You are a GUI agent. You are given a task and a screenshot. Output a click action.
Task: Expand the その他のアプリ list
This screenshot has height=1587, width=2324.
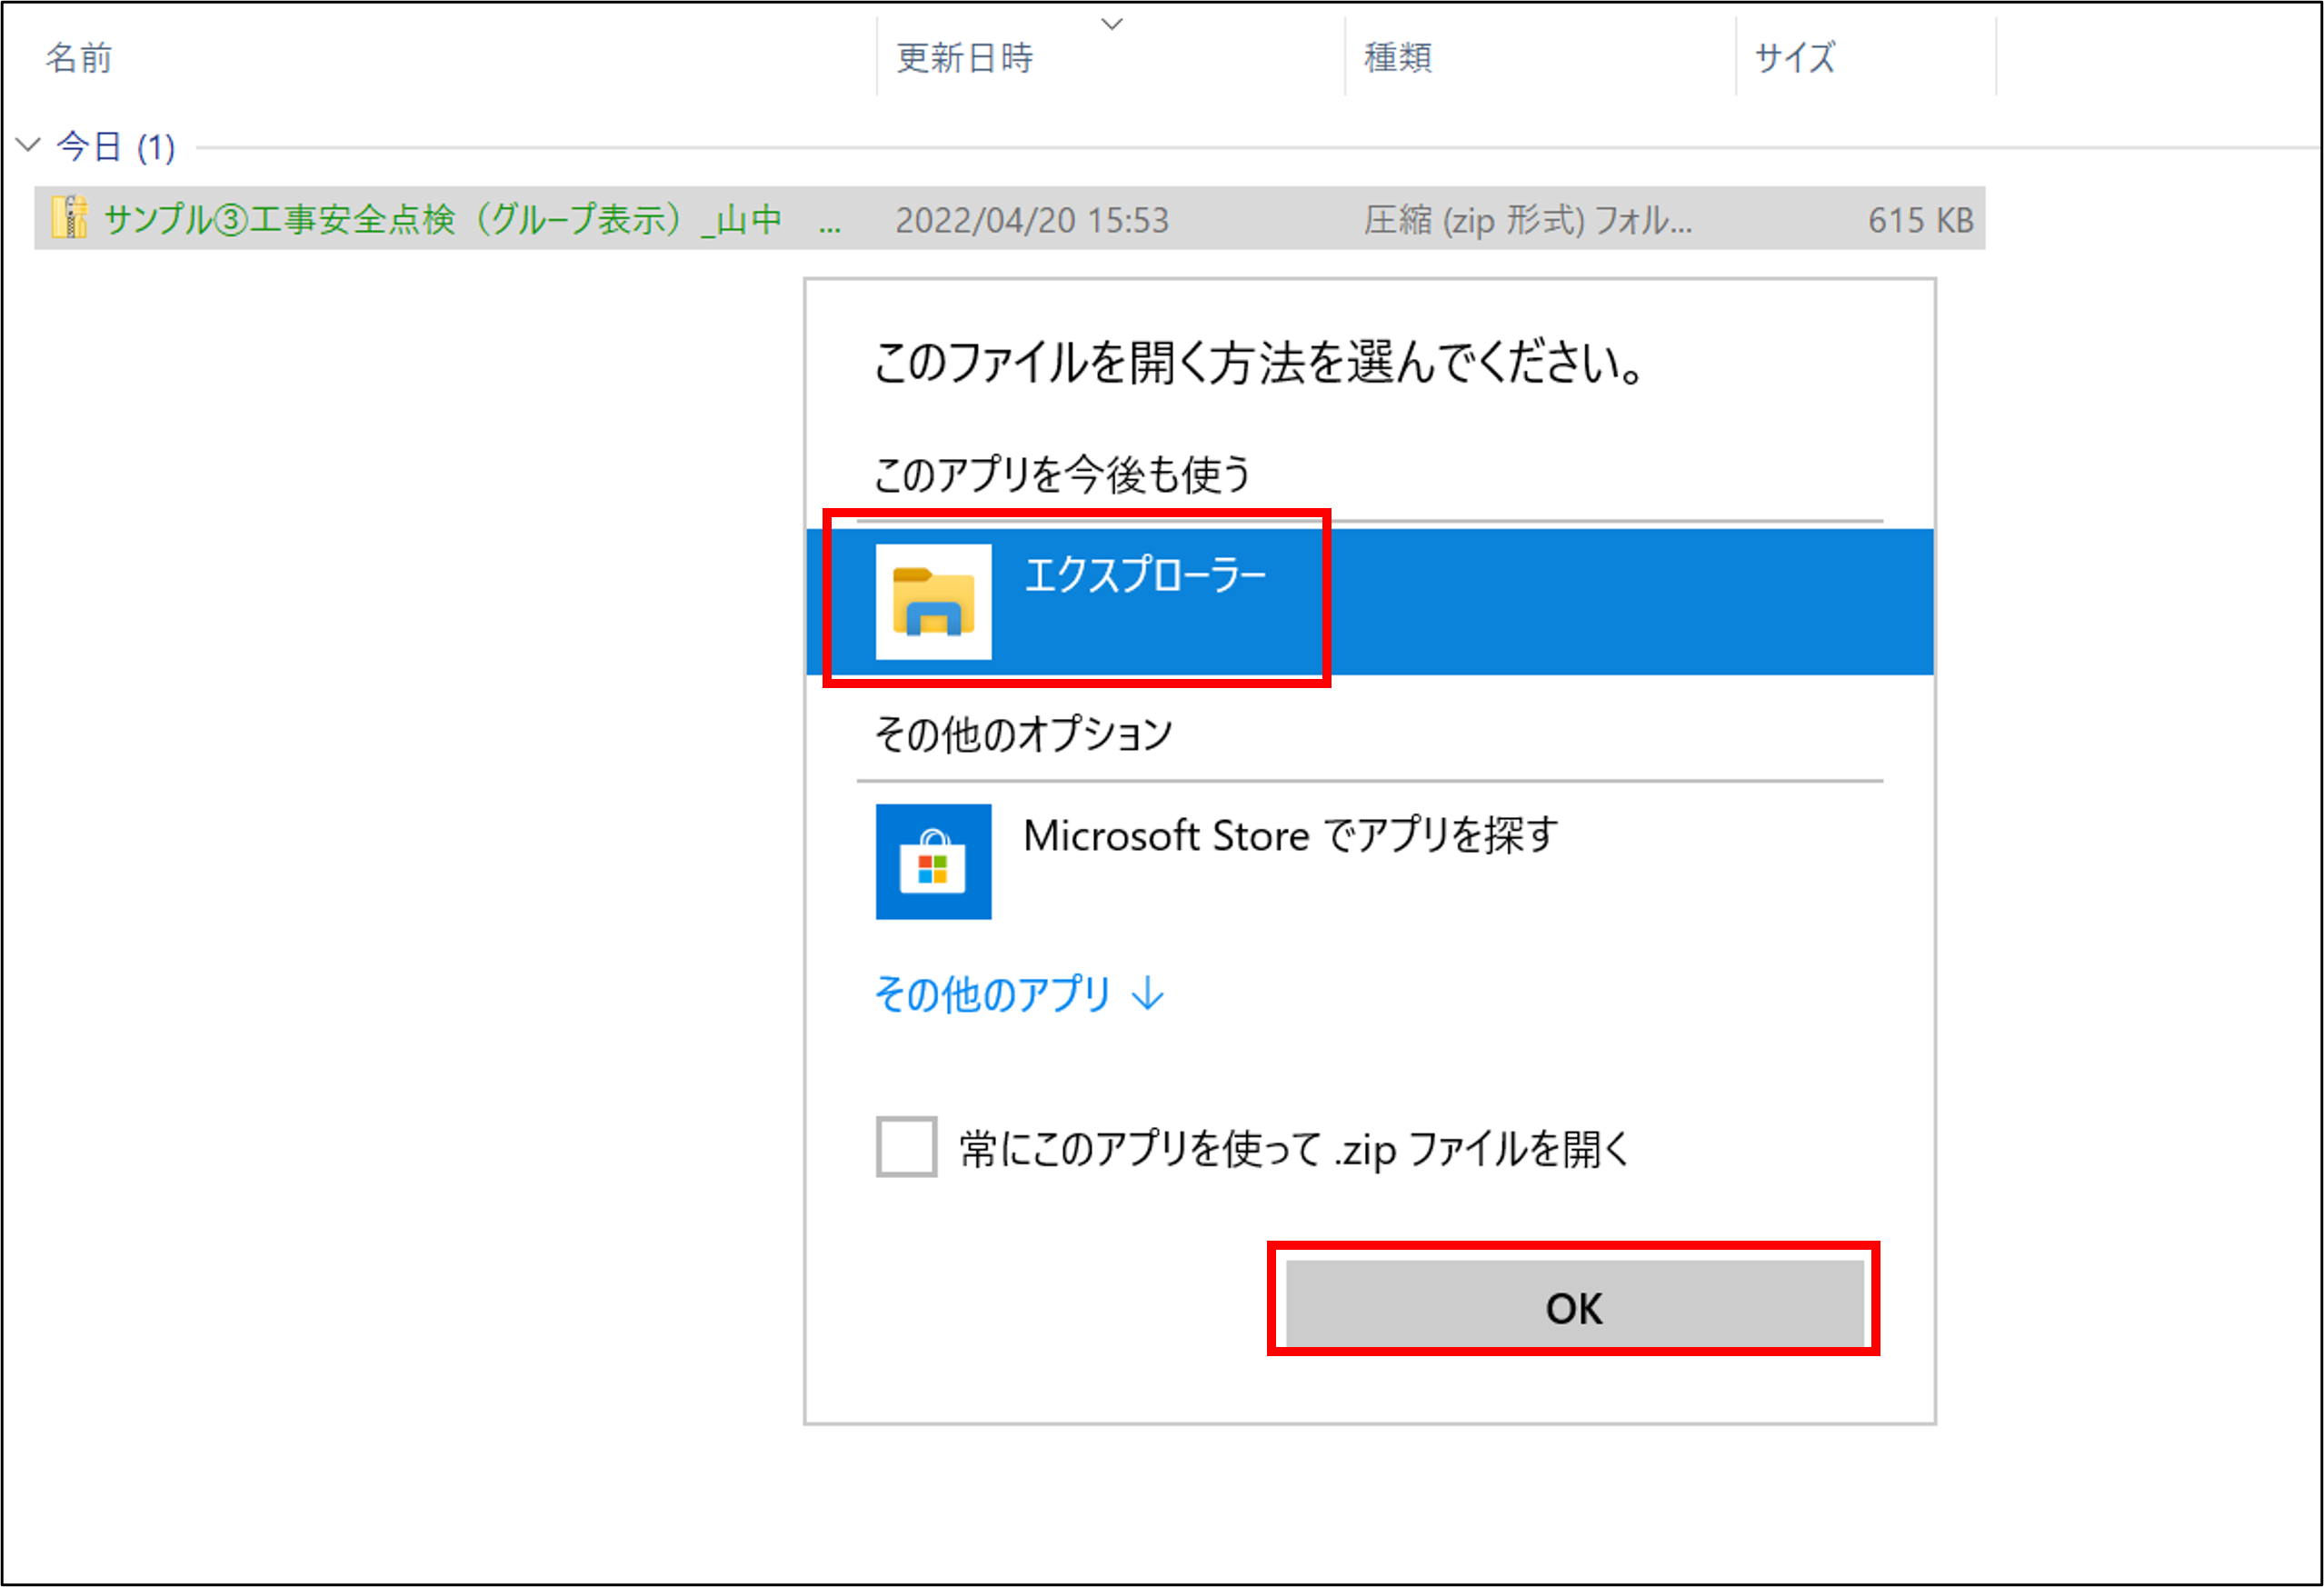coord(1019,994)
